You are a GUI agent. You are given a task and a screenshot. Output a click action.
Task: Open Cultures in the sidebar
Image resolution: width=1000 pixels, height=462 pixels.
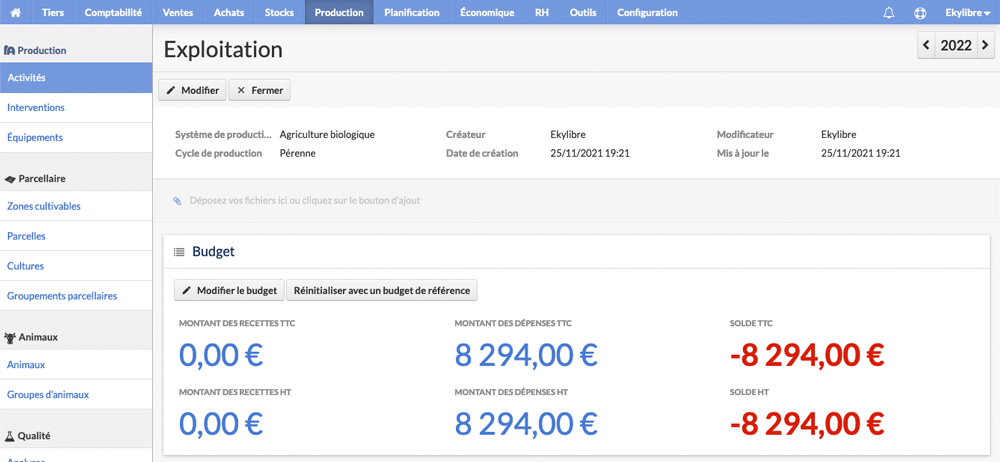pos(76,266)
